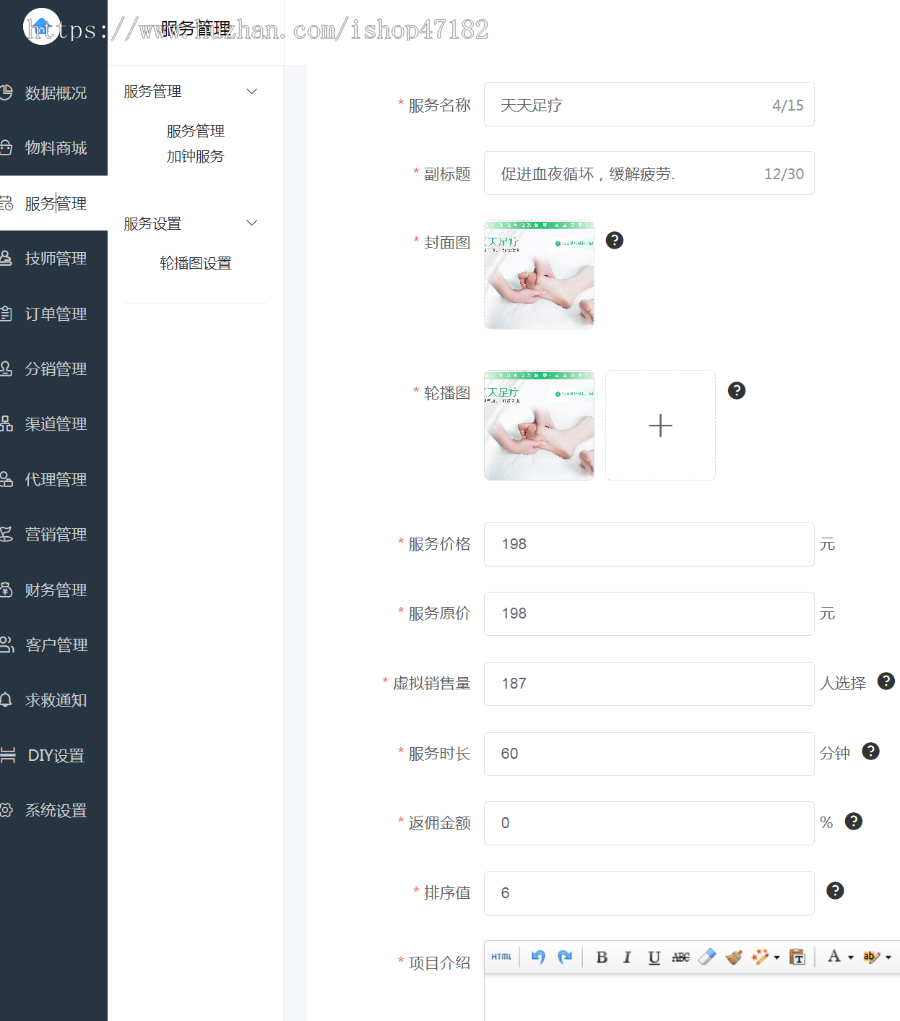Switch editor to HTML source mode
Image resolution: width=900 pixels, height=1021 pixels.
coord(501,957)
